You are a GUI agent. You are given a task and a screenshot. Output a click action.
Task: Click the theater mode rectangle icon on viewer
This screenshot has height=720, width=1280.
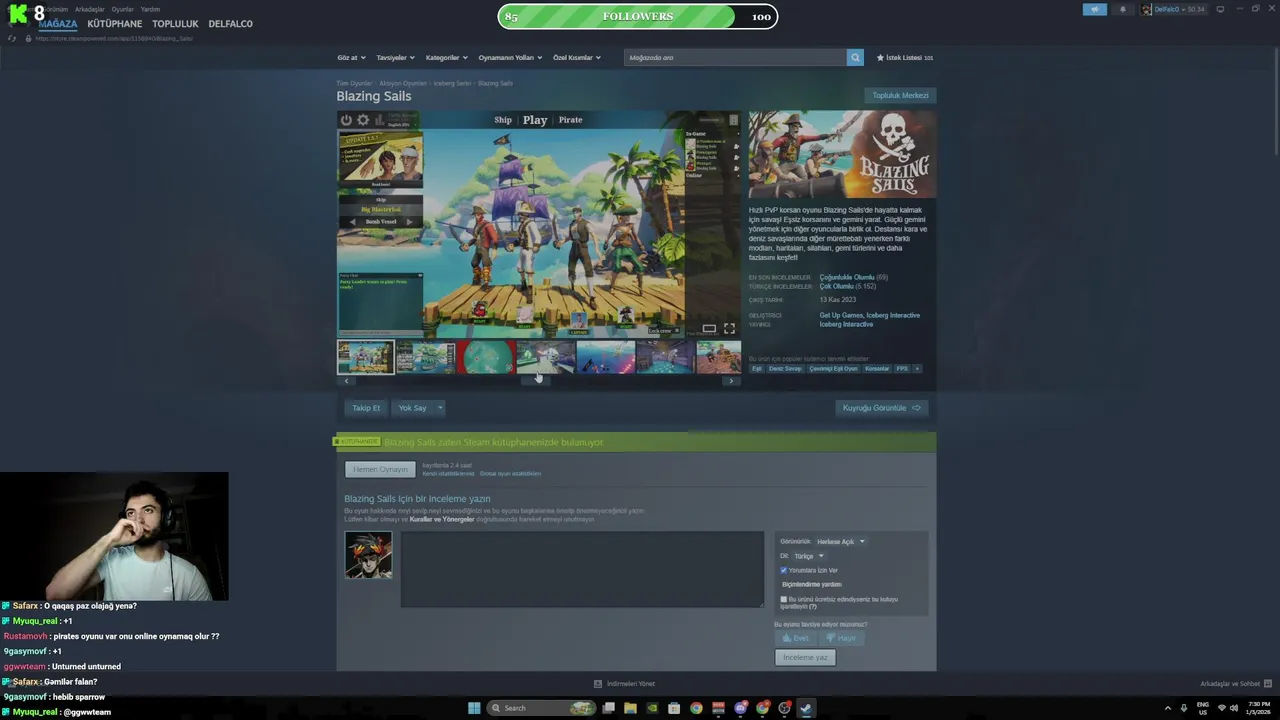[709, 328]
